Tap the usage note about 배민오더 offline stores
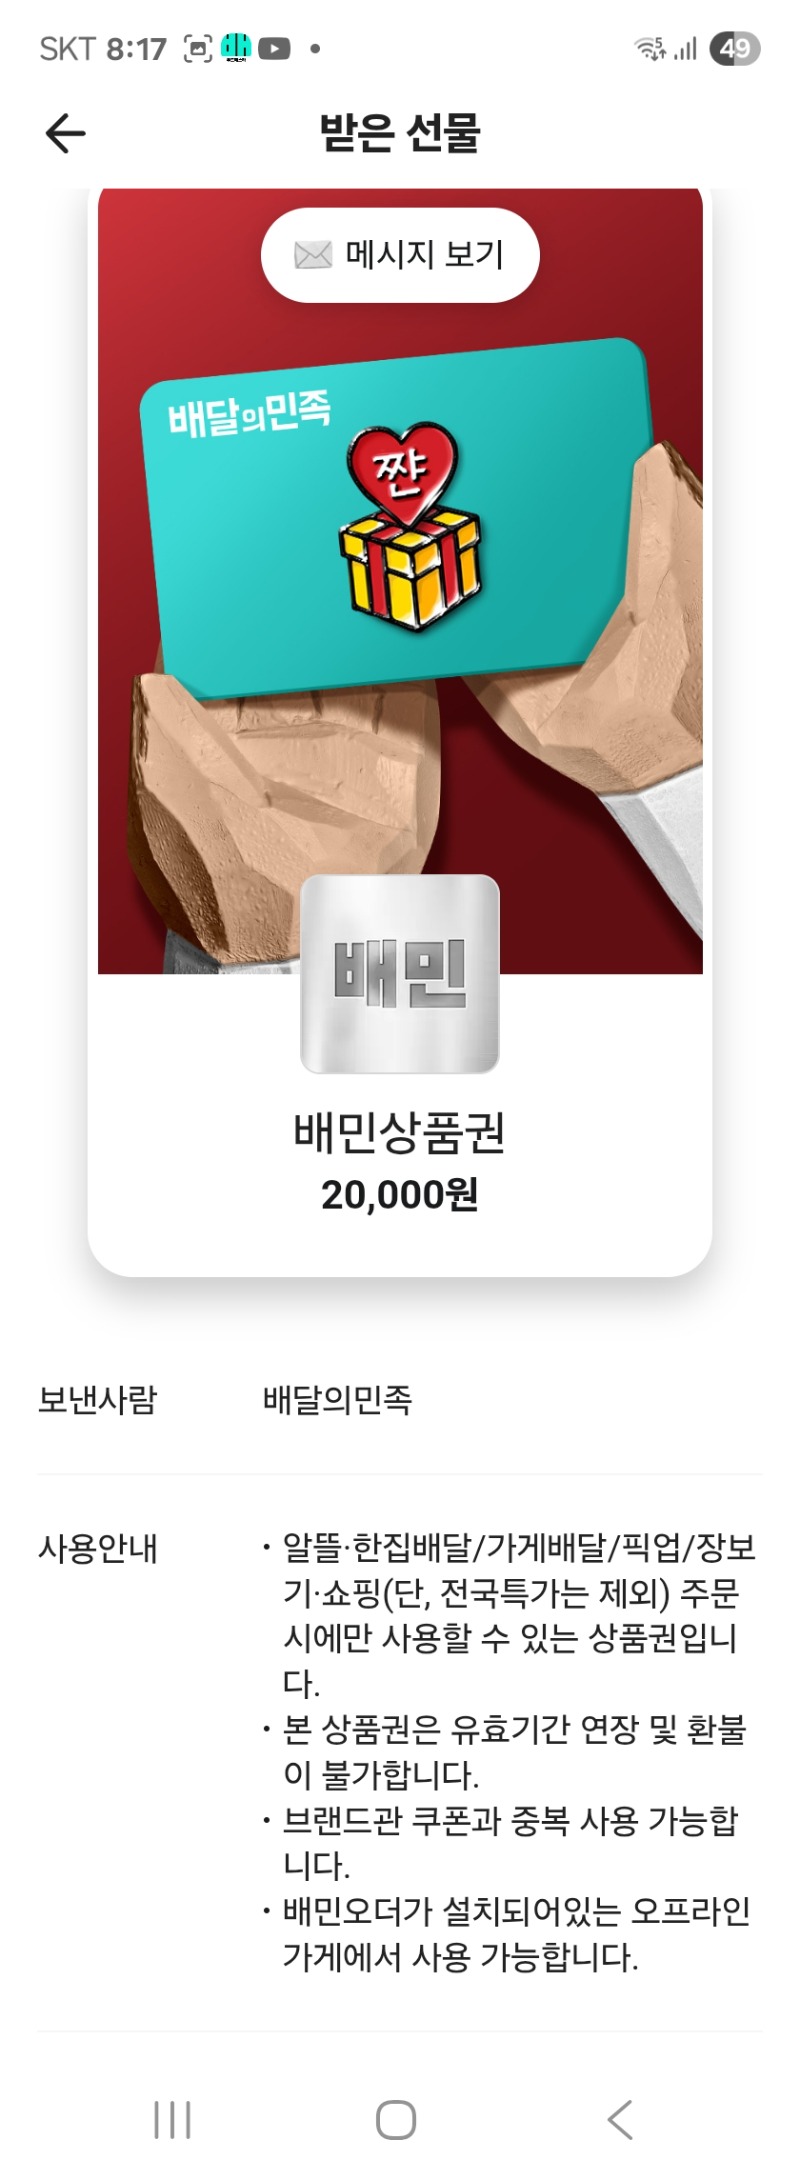This screenshot has height=2180, width=800. click(x=508, y=1933)
